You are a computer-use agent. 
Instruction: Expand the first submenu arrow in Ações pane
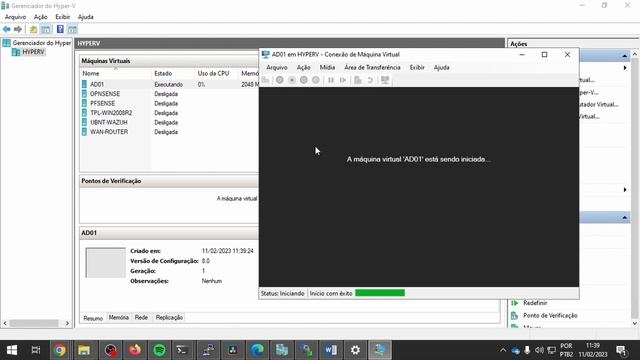(x=624, y=68)
